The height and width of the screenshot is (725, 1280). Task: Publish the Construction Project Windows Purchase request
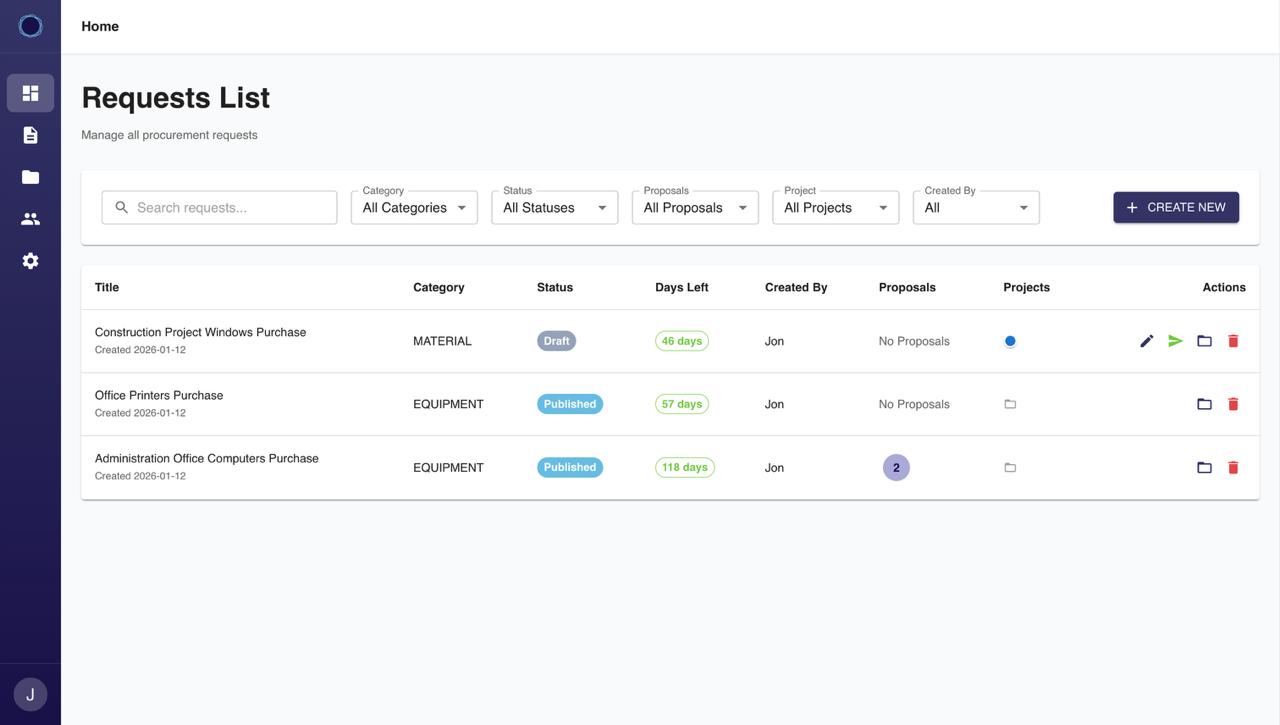click(x=1176, y=341)
